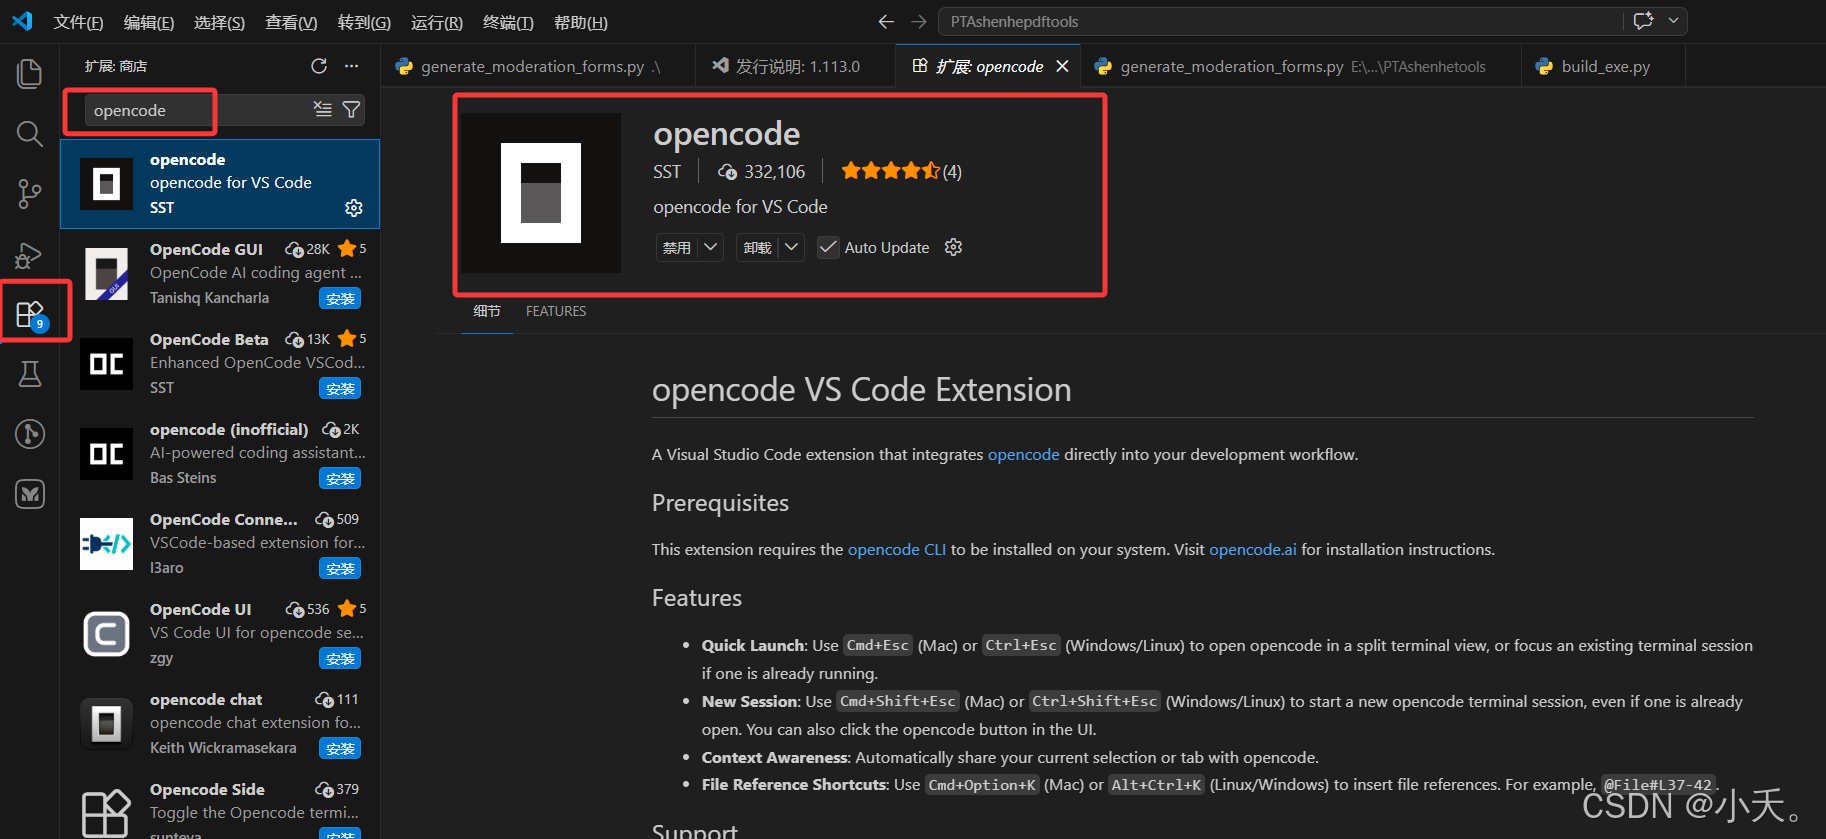Install the OpenCode UI extension
The height and width of the screenshot is (839, 1826).
point(340,659)
